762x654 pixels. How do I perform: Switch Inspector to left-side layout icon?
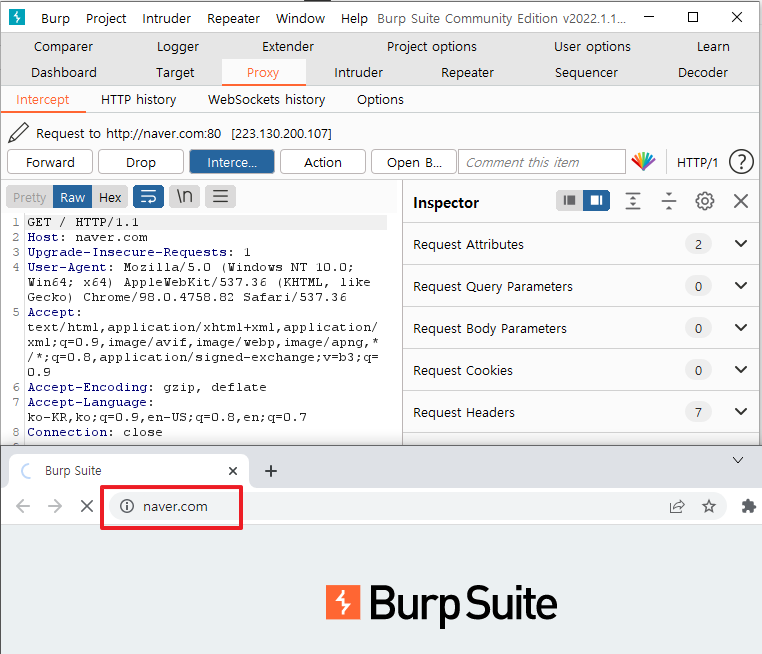(570, 201)
